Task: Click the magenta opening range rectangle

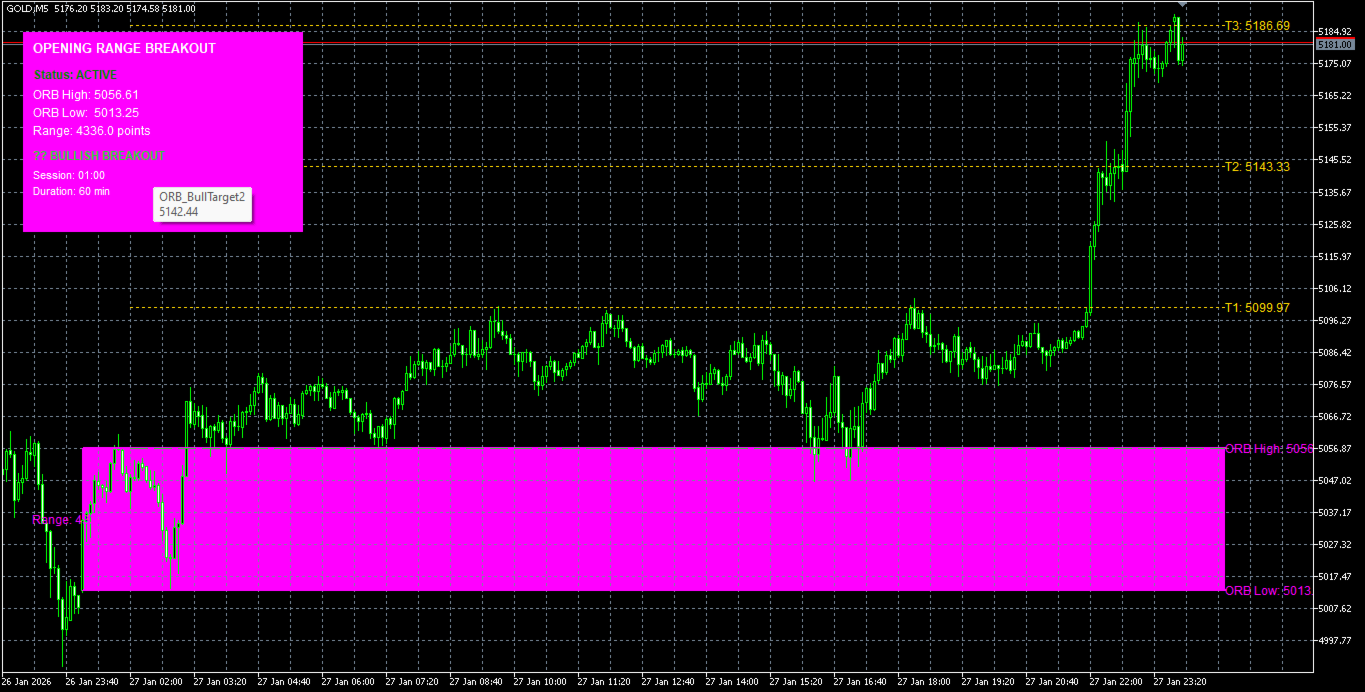Action: [x=653, y=519]
